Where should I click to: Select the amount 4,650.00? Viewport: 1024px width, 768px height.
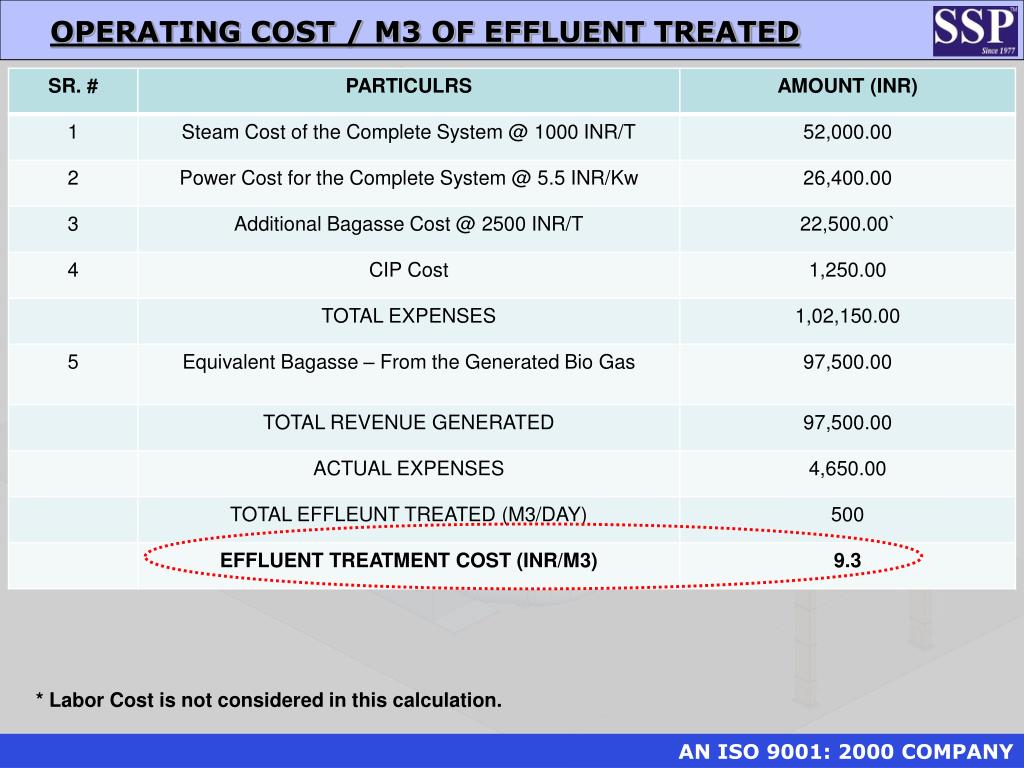848,468
